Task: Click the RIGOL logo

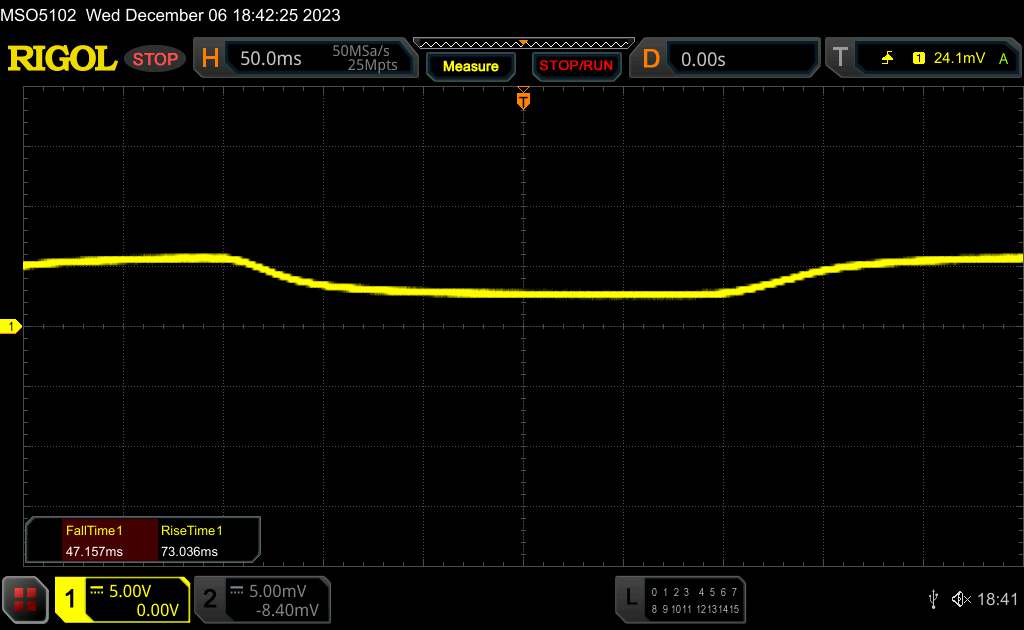Action: click(x=62, y=59)
